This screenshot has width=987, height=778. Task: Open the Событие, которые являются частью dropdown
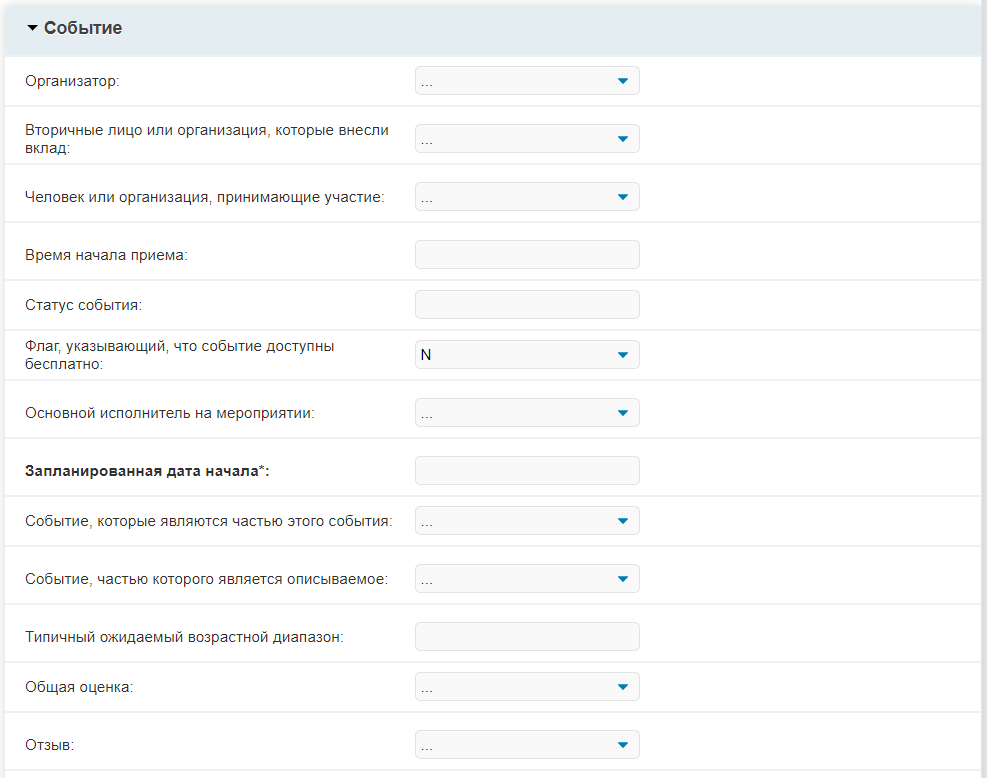[x=527, y=521]
